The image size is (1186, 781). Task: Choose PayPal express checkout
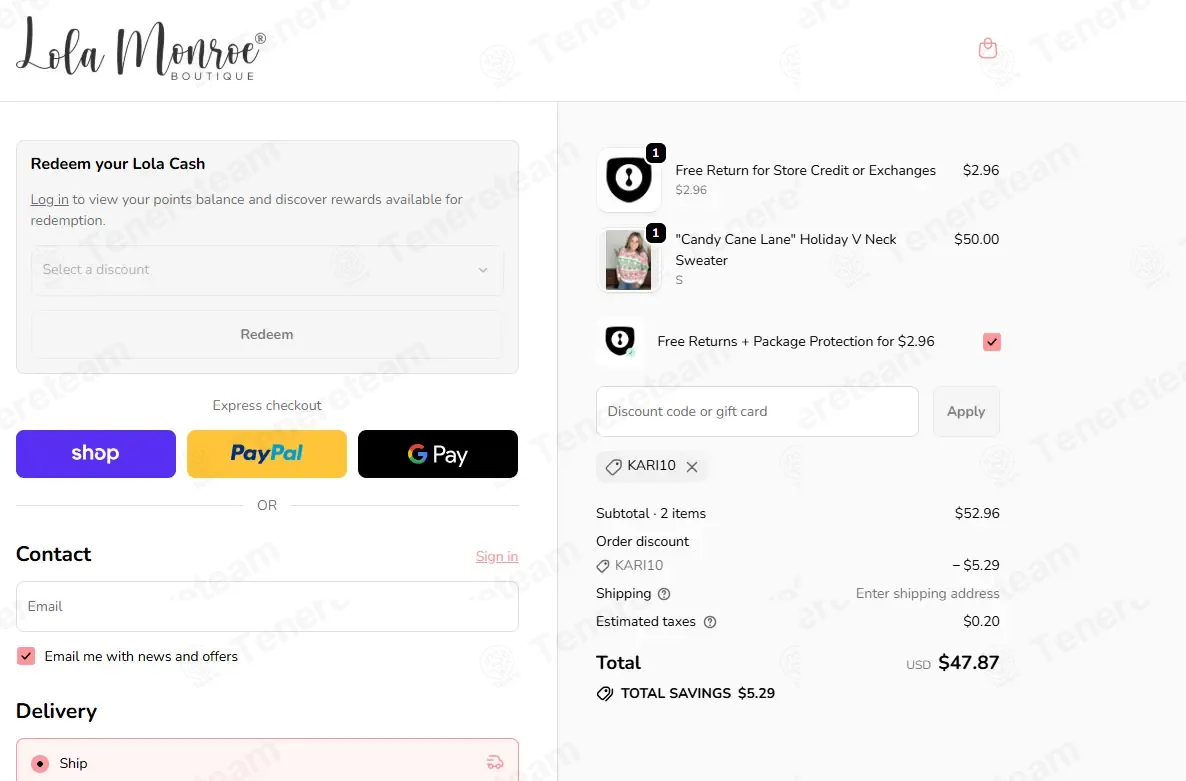(x=267, y=454)
